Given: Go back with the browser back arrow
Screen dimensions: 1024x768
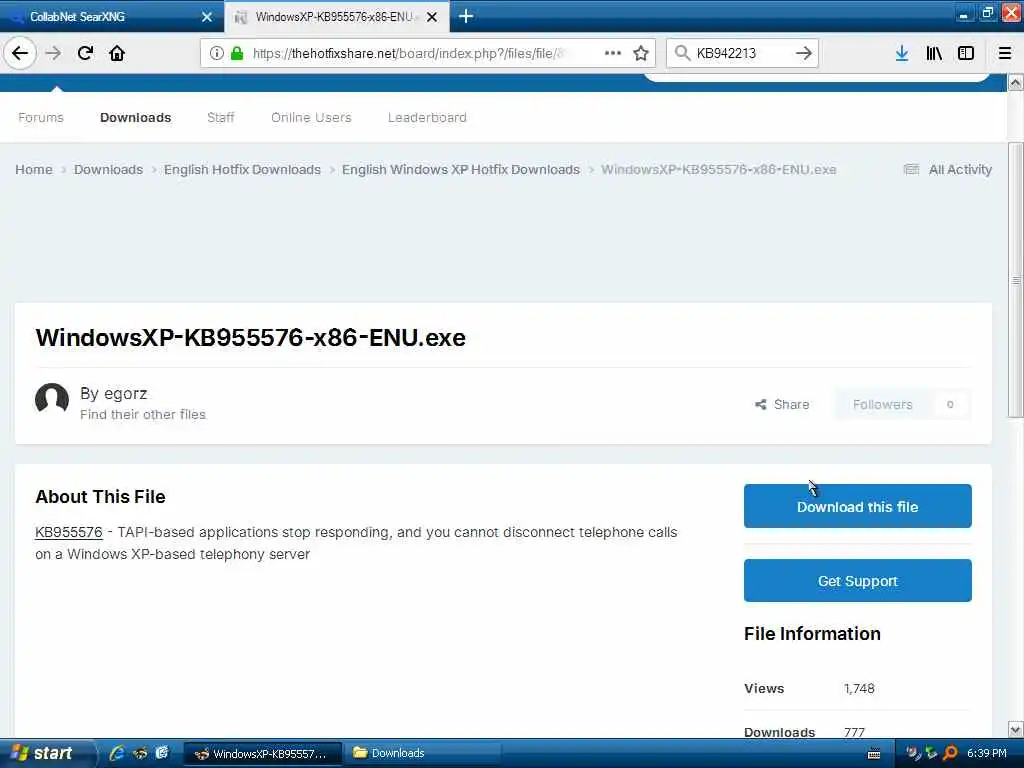Looking at the screenshot, I should point(20,53).
